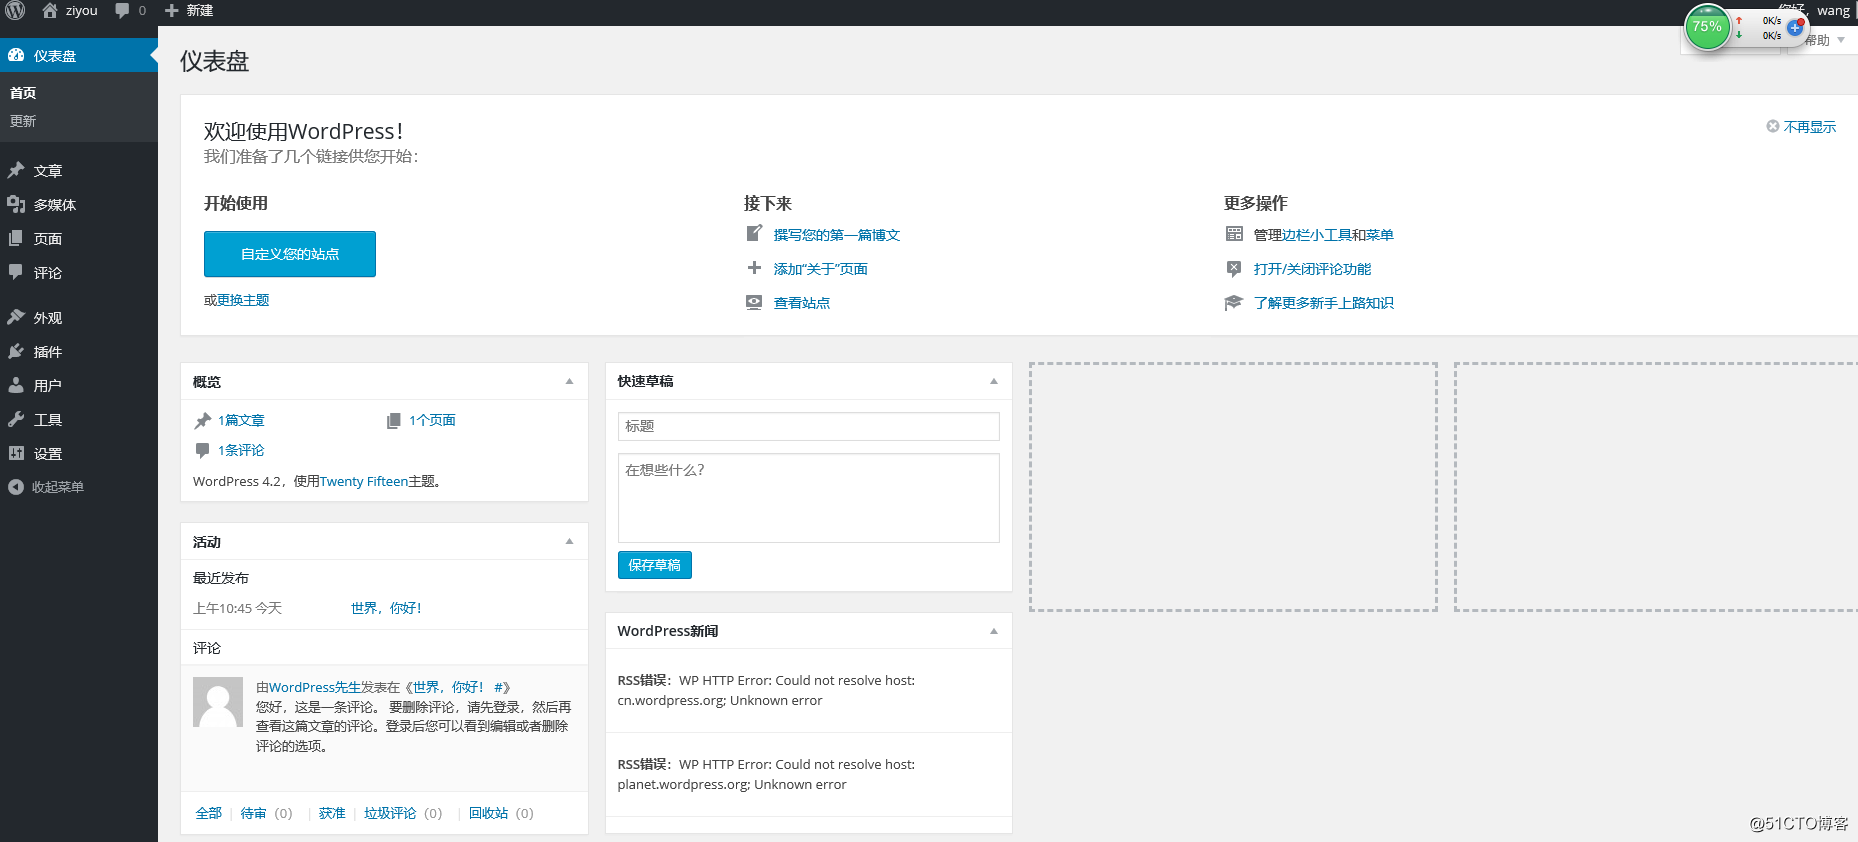1858x842 pixels.
Task: Click 了解更多新手上路知识 link
Action: [1323, 303]
